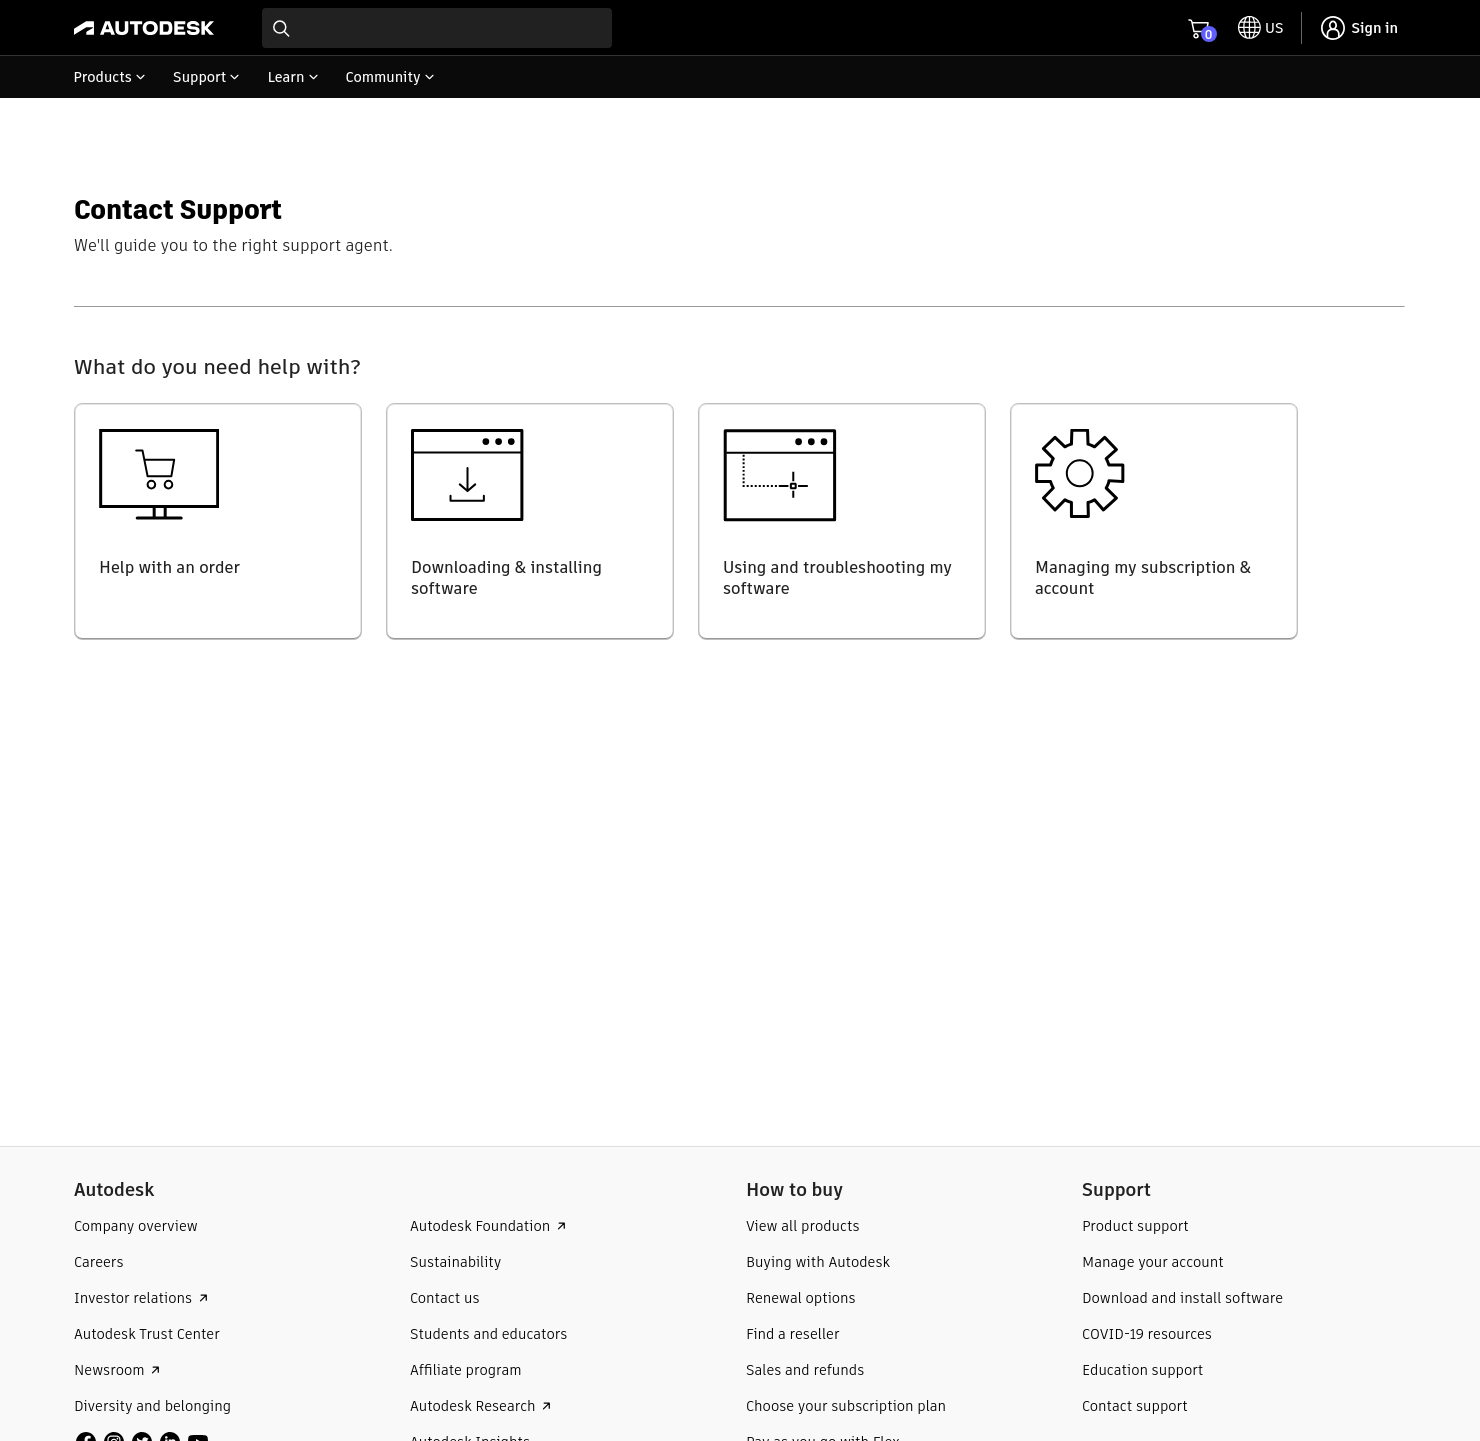
Task: Expand the Products menu
Action: coord(109,77)
